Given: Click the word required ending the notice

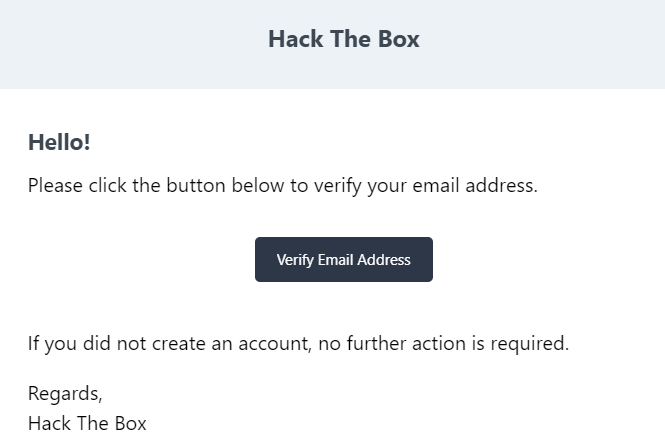Looking at the screenshot, I should click(530, 344).
